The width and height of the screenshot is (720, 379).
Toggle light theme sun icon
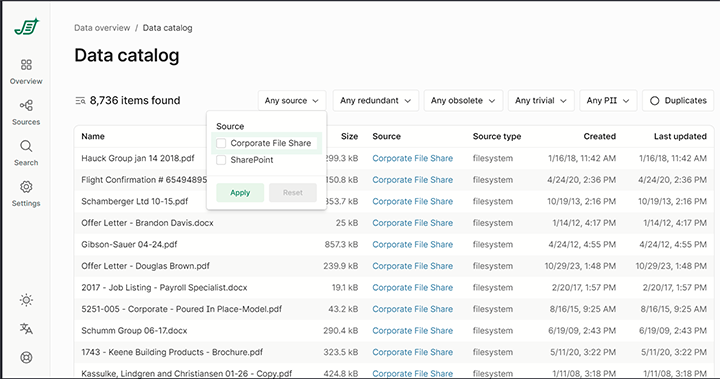click(26, 300)
